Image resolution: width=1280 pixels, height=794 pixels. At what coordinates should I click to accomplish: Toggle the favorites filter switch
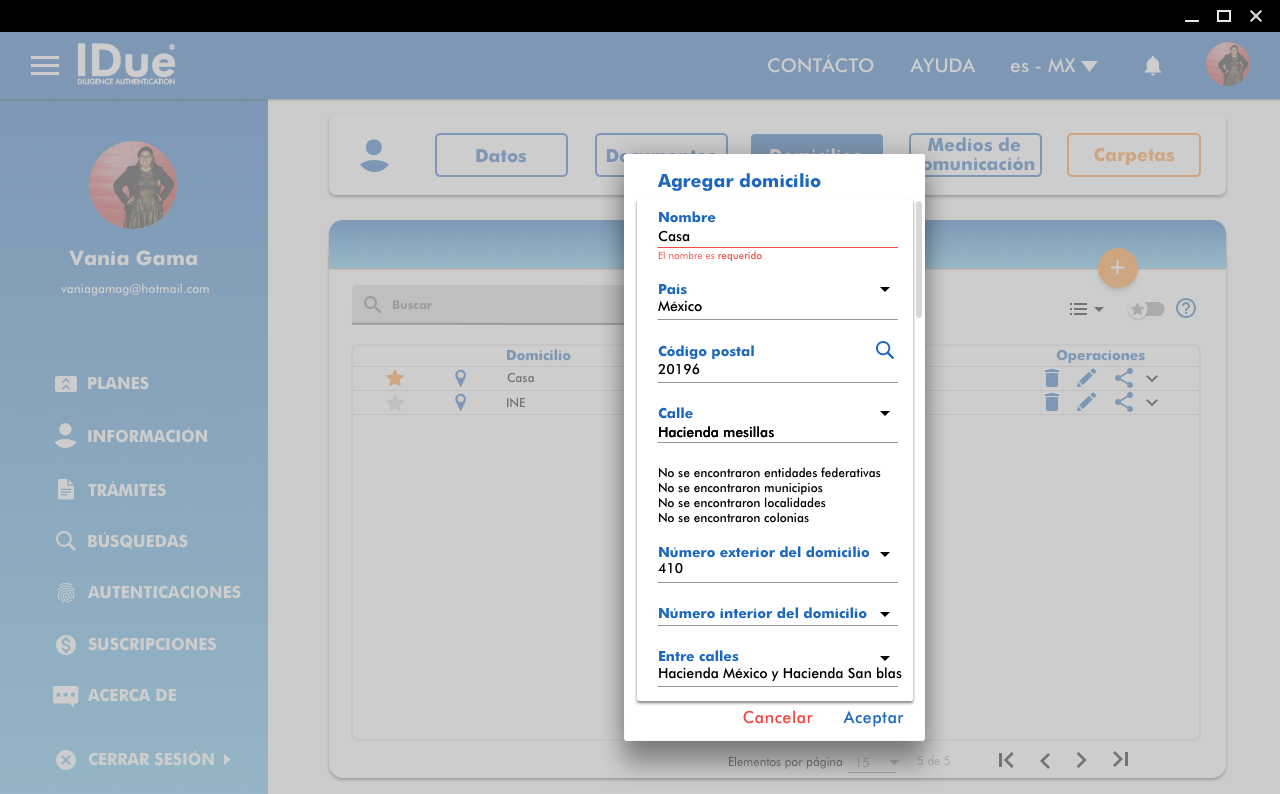[x=1146, y=309]
